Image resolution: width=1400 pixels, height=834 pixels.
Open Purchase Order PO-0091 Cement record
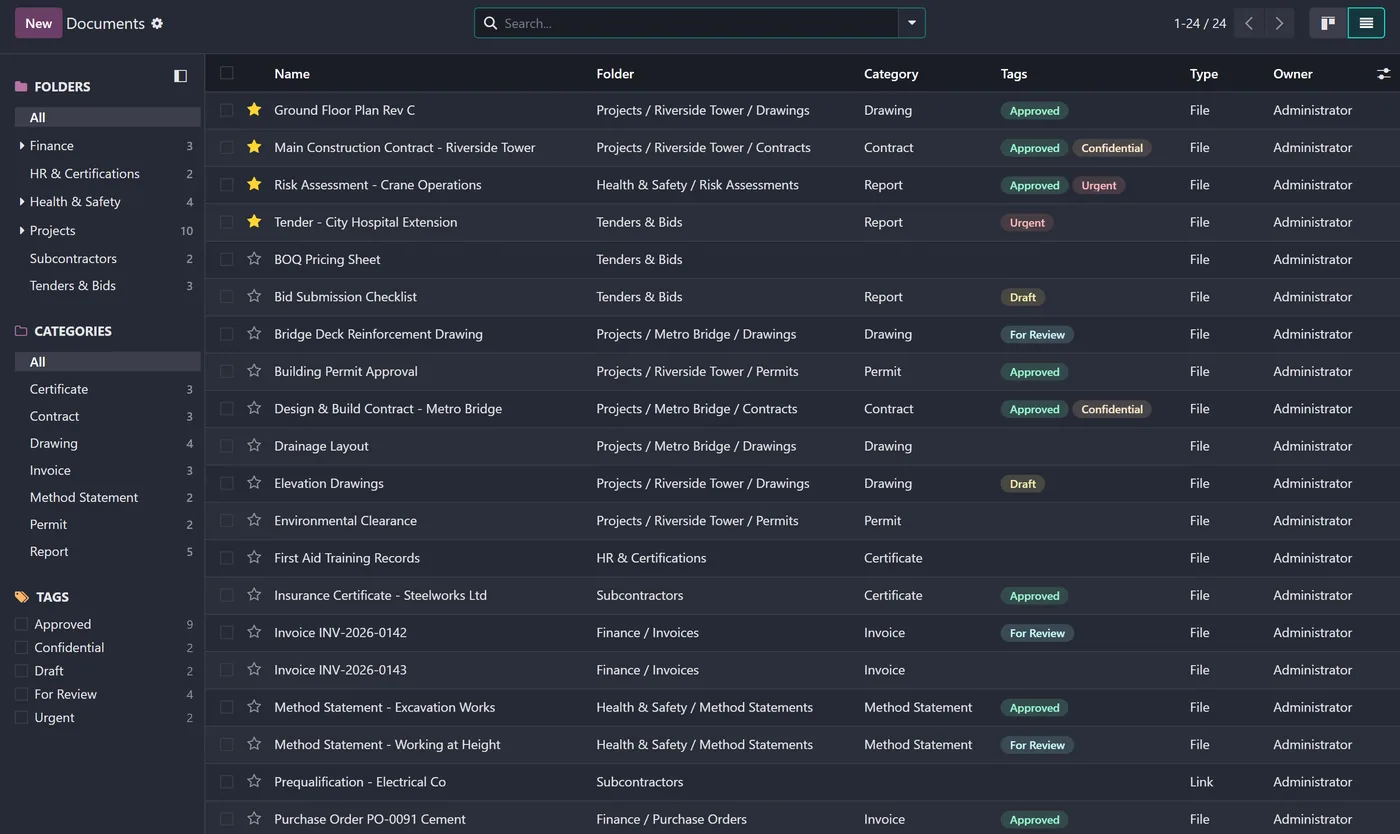click(x=370, y=819)
